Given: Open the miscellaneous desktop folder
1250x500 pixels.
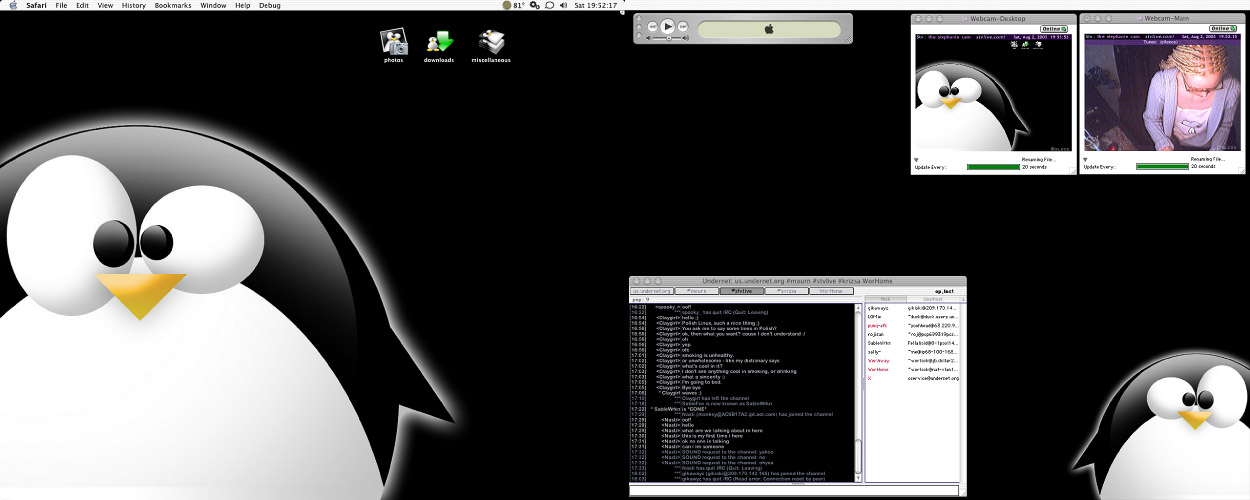Looking at the screenshot, I should coord(491,42).
